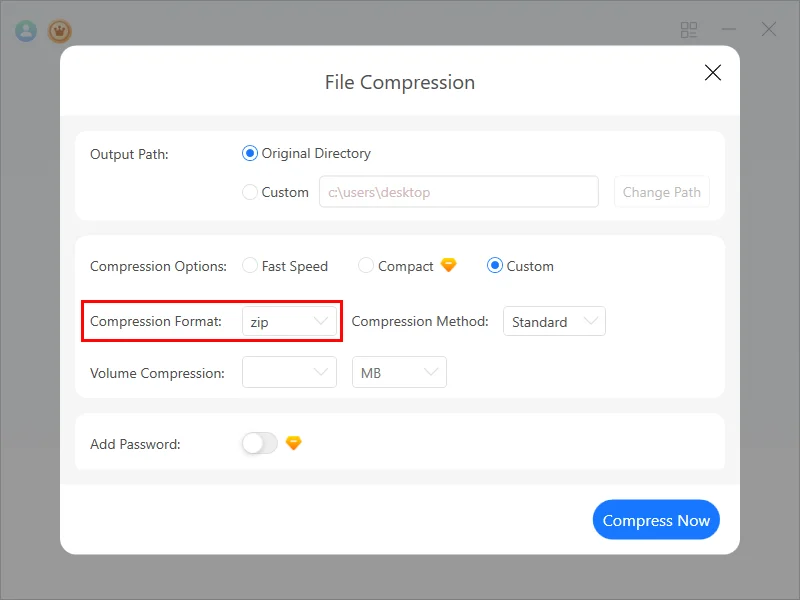The height and width of the screenshot is (600, 800).
Task: Click the VIP crown icon in title bar
Action: click(x=60, y=31)
